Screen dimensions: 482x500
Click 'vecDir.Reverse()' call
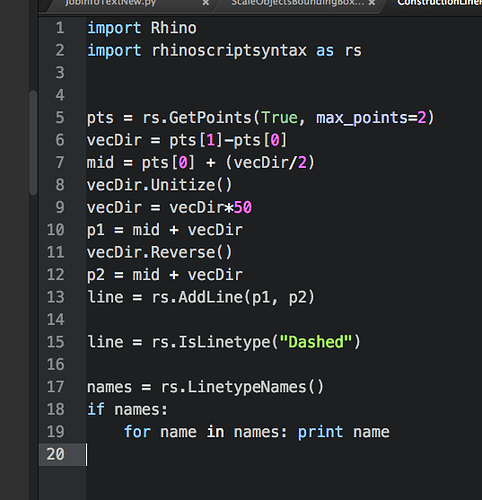(159, 252)
